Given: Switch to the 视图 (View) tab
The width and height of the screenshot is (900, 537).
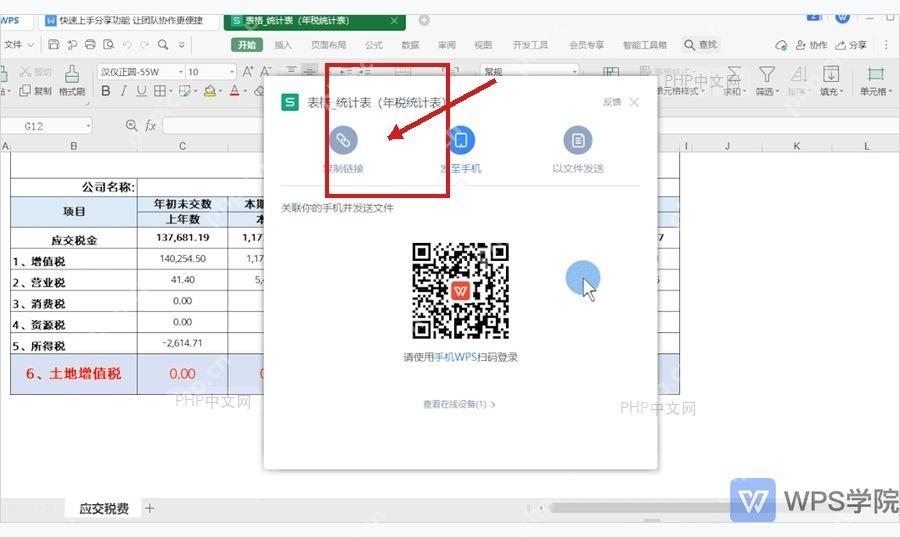Looking at the screenshot, I should coord(483,45).
